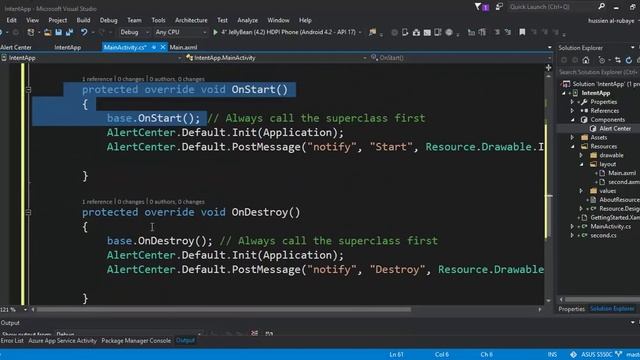
Task: Open Azure App Service Activity tab
Action: (x=62, y=340)
